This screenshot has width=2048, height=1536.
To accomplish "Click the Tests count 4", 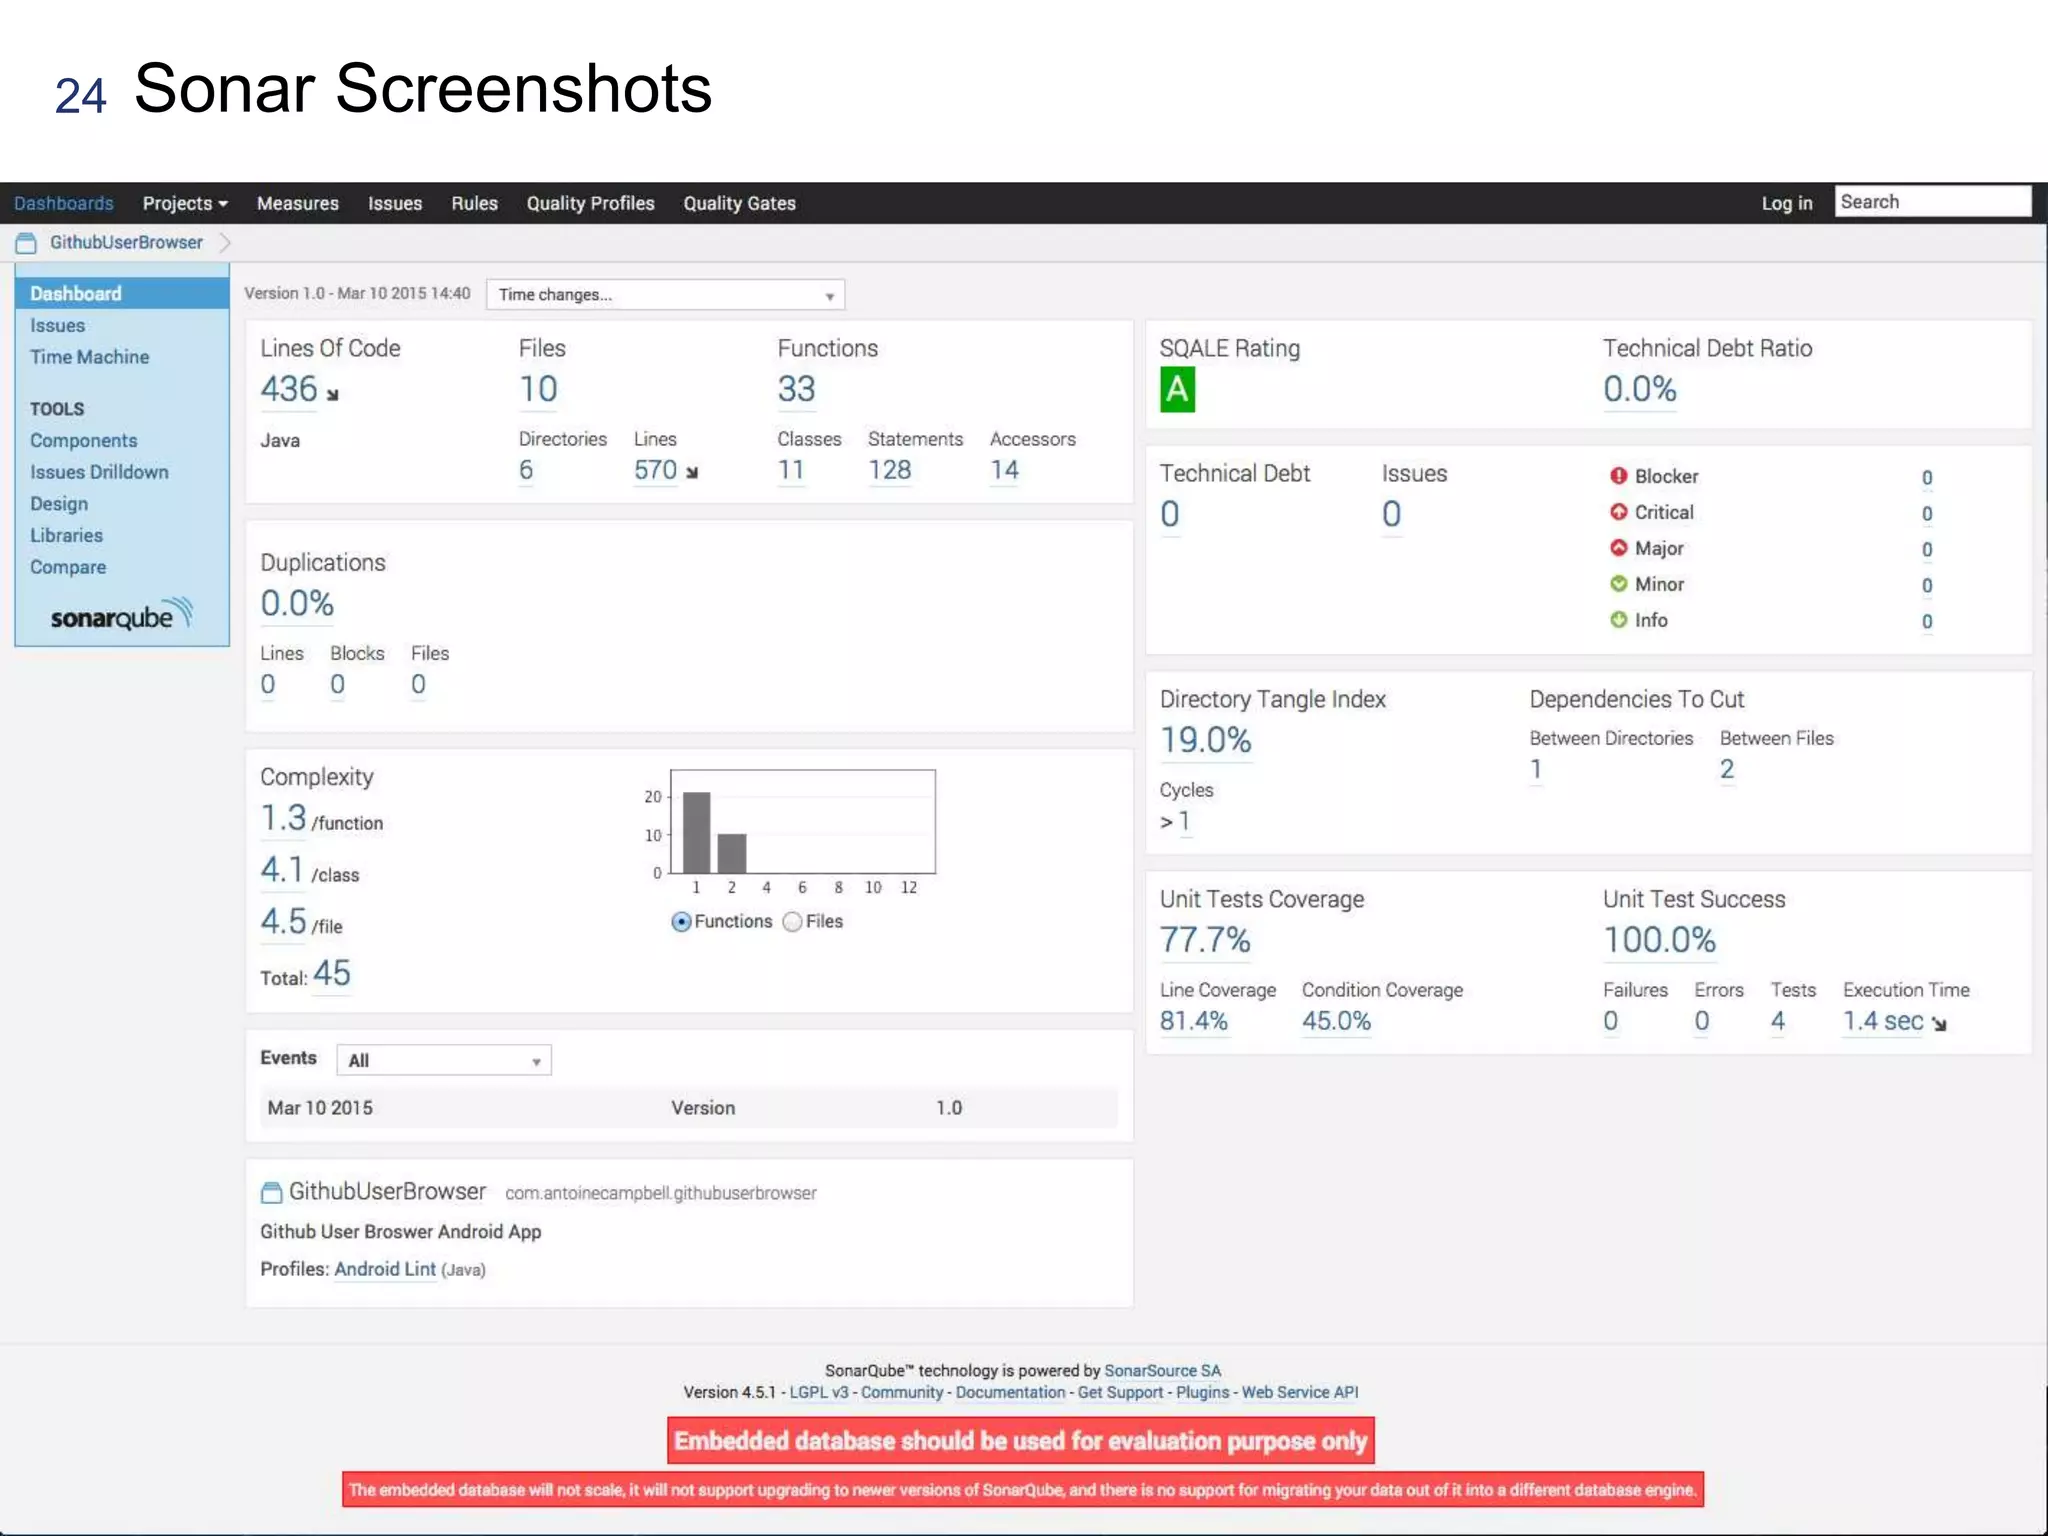I will click(1778, 1021).
